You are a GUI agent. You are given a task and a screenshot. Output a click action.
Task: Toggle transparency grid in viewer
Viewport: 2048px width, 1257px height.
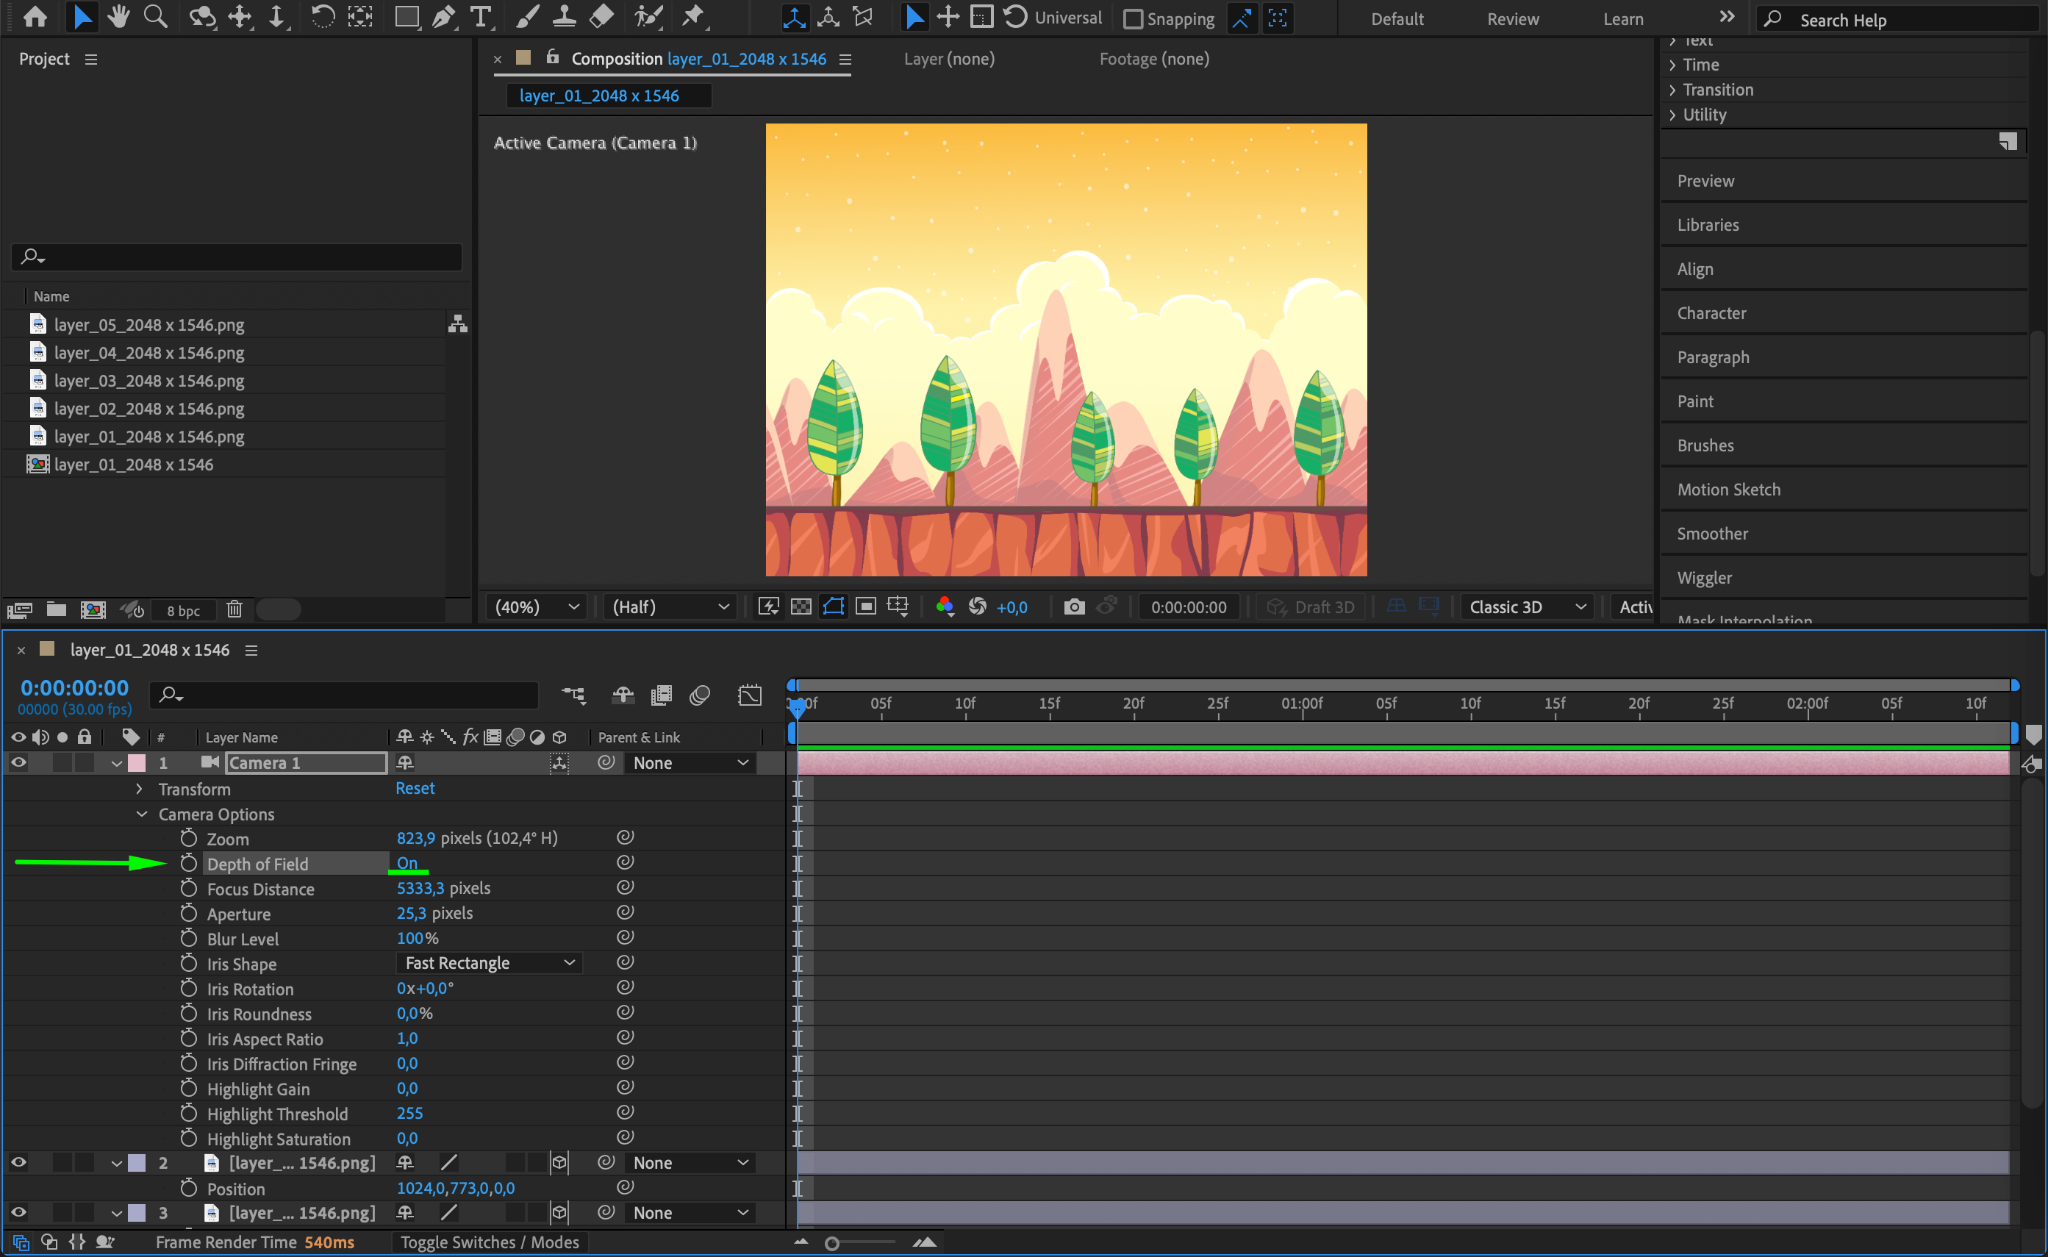[801, 607]
